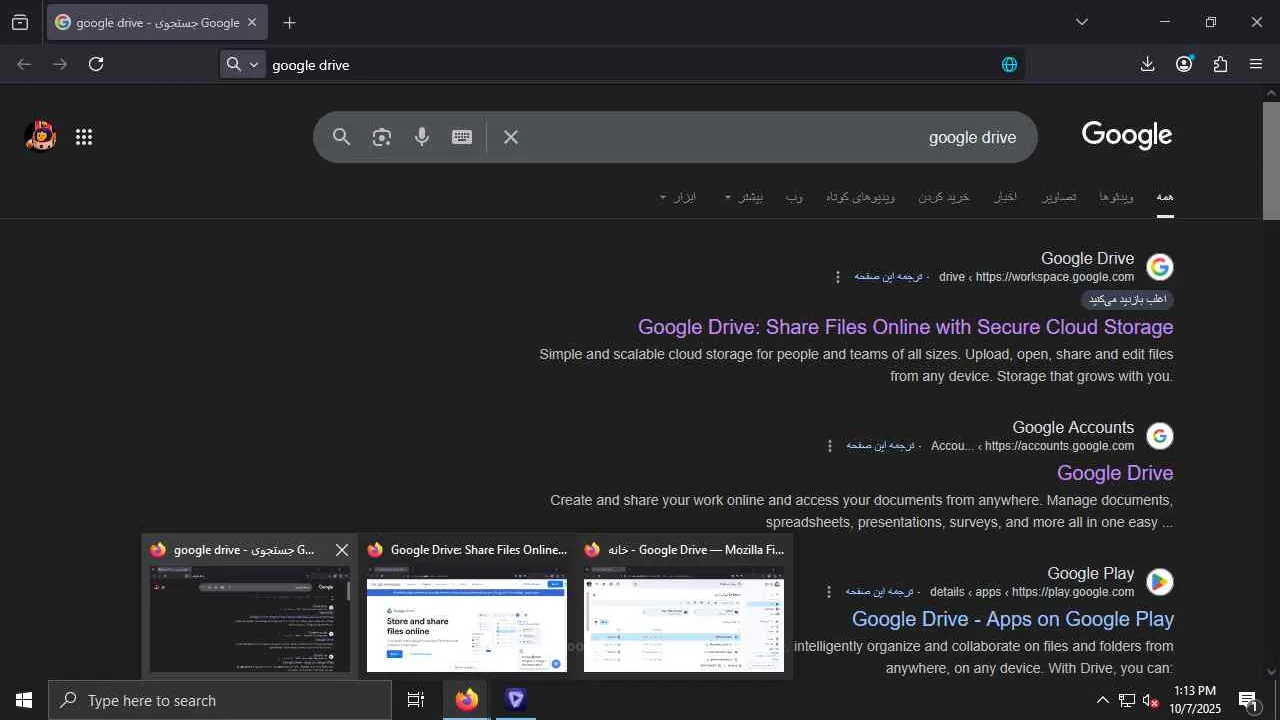
Task: Open the Google apps grid
Action: point(84,137)
